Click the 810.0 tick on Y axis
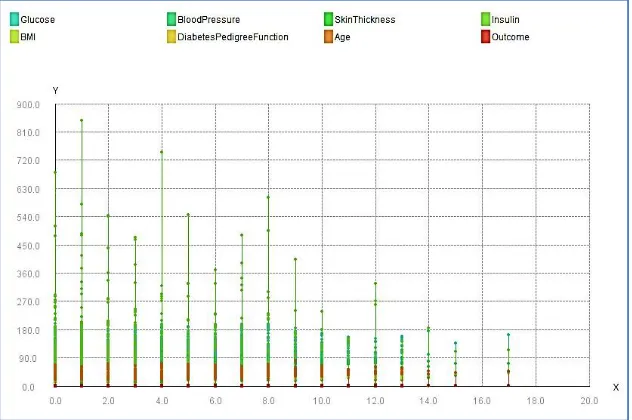The height and width of the screenshot is (420, 632). pyautogui.click(x=28, y=133)
